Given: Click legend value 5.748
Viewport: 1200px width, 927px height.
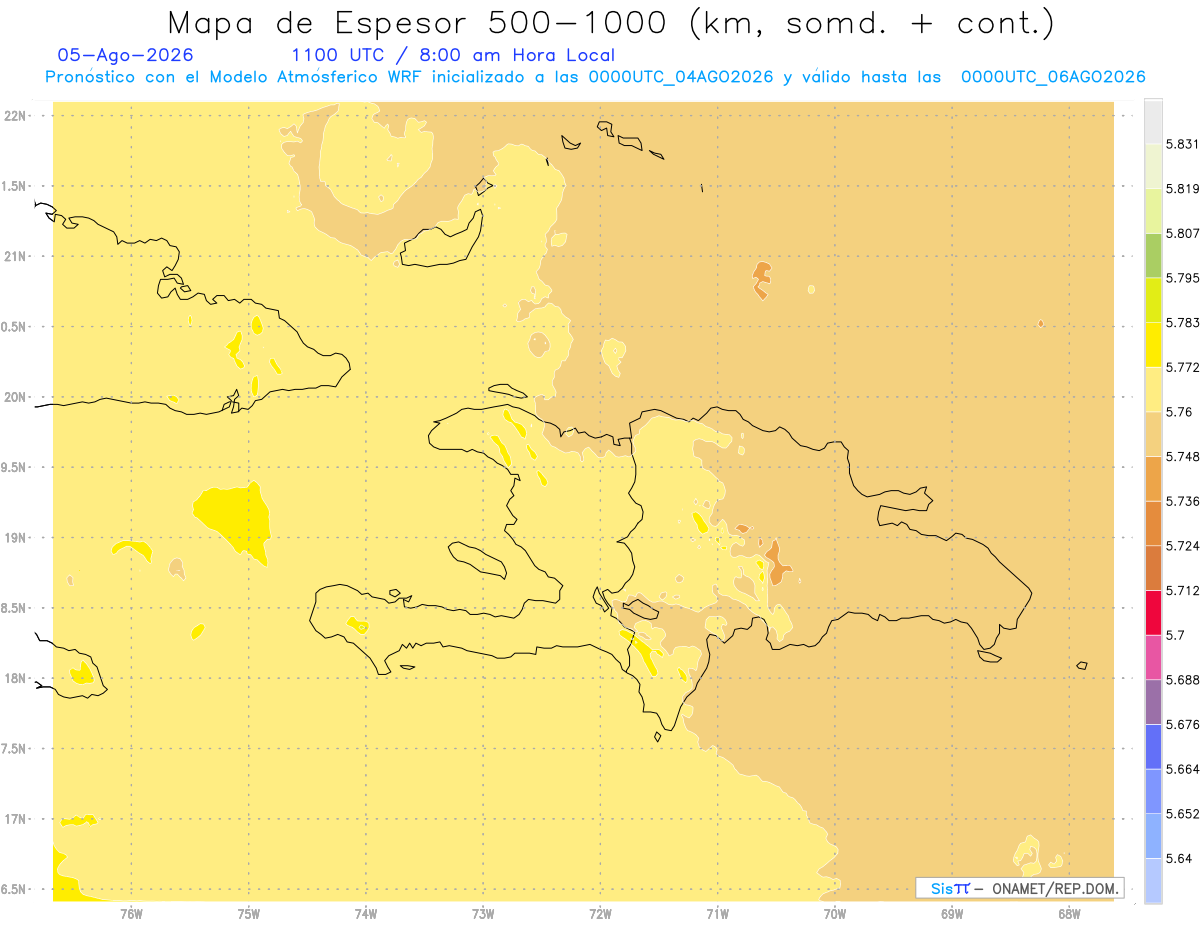Looking at the screenshot, I should (x=1182, y=456).
